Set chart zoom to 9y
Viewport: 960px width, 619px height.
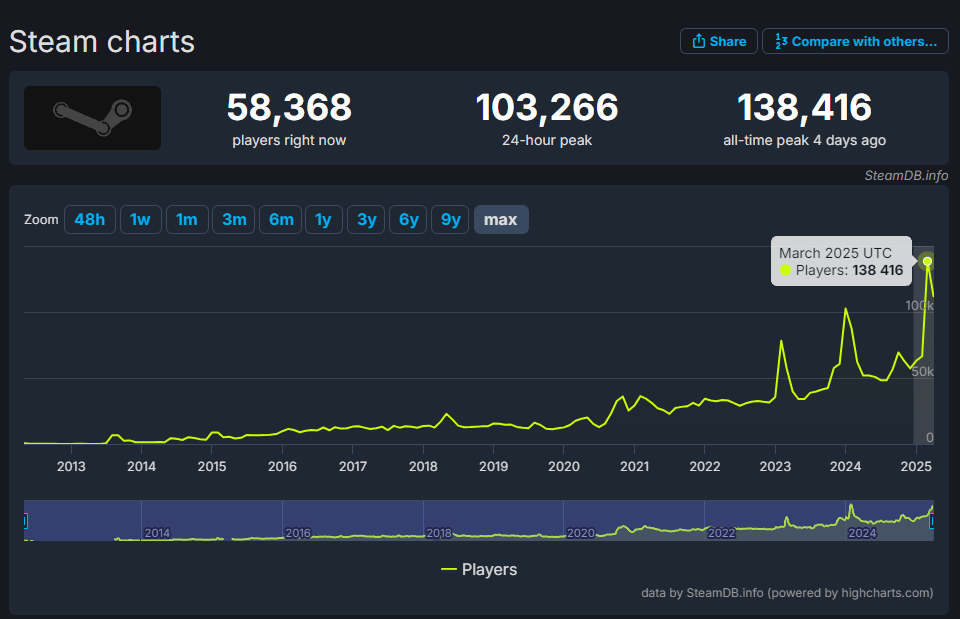[451, 219]
